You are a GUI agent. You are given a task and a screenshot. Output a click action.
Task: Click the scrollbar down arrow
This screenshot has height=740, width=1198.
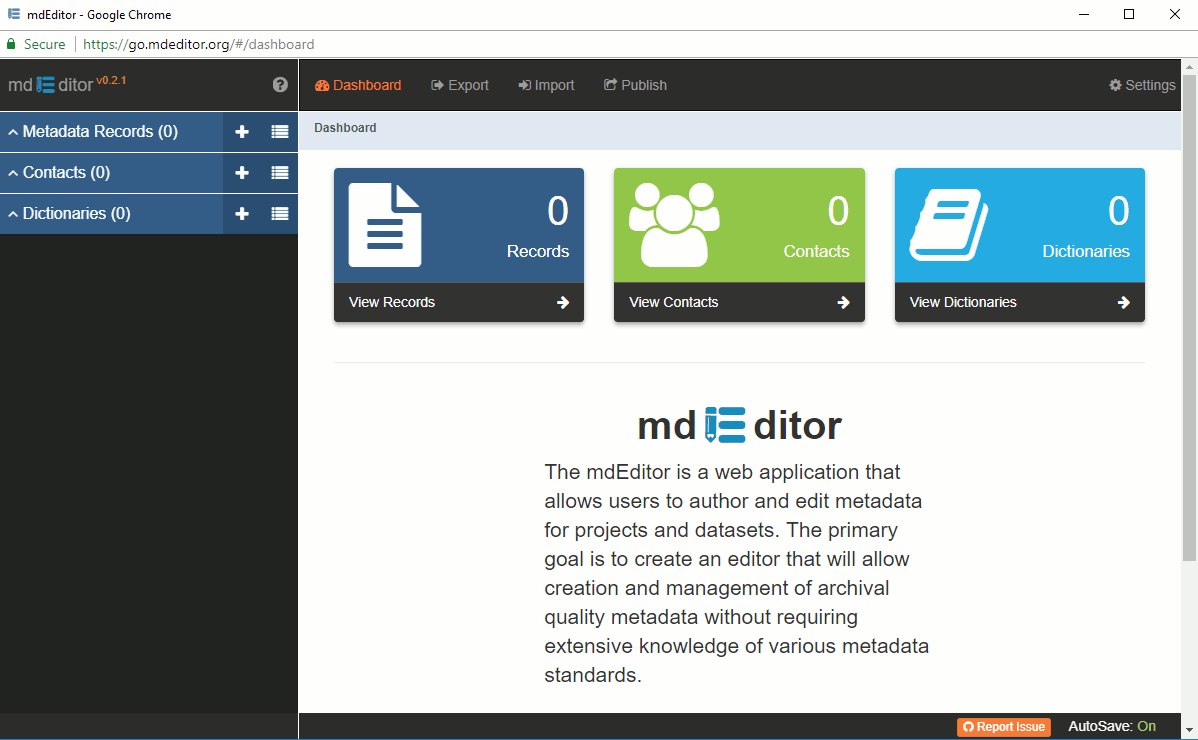coord(1190,730)
